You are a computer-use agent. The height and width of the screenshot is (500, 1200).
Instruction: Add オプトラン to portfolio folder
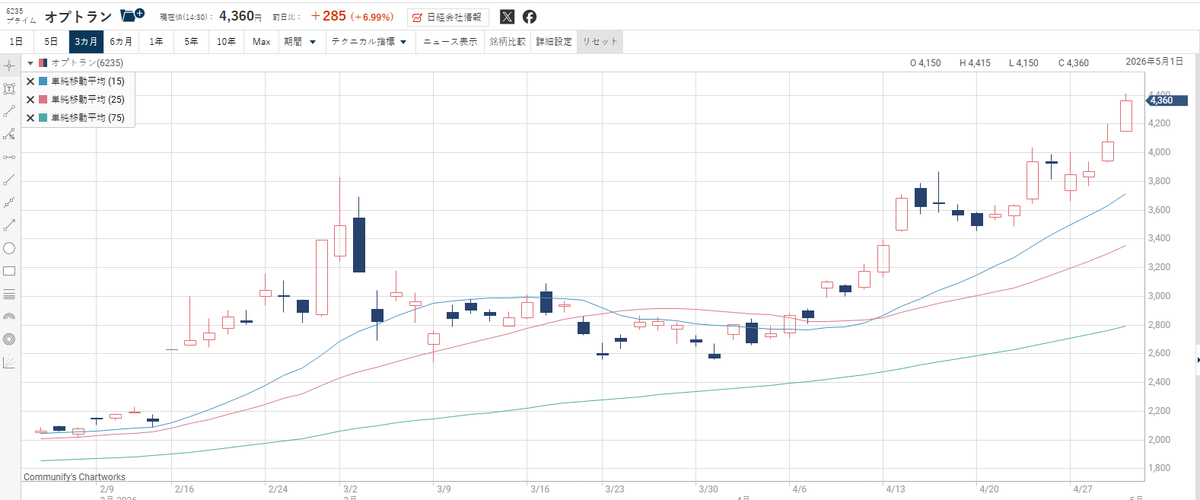click(131, 16)
